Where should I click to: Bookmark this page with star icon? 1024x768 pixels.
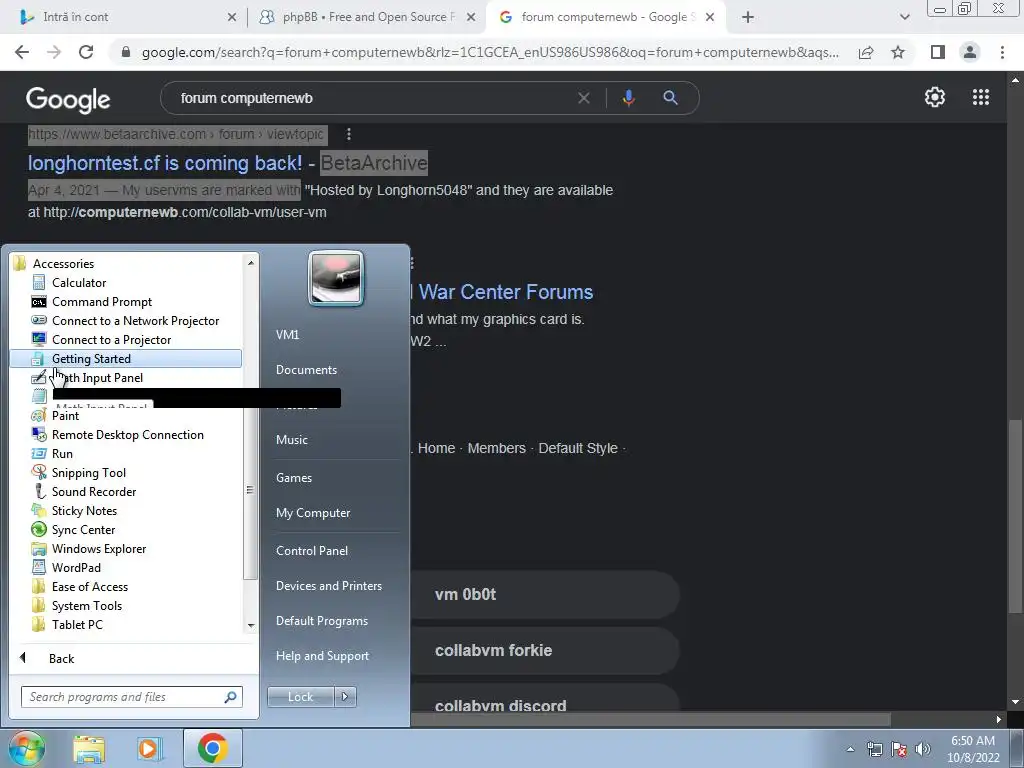click(x=898, y=52)
